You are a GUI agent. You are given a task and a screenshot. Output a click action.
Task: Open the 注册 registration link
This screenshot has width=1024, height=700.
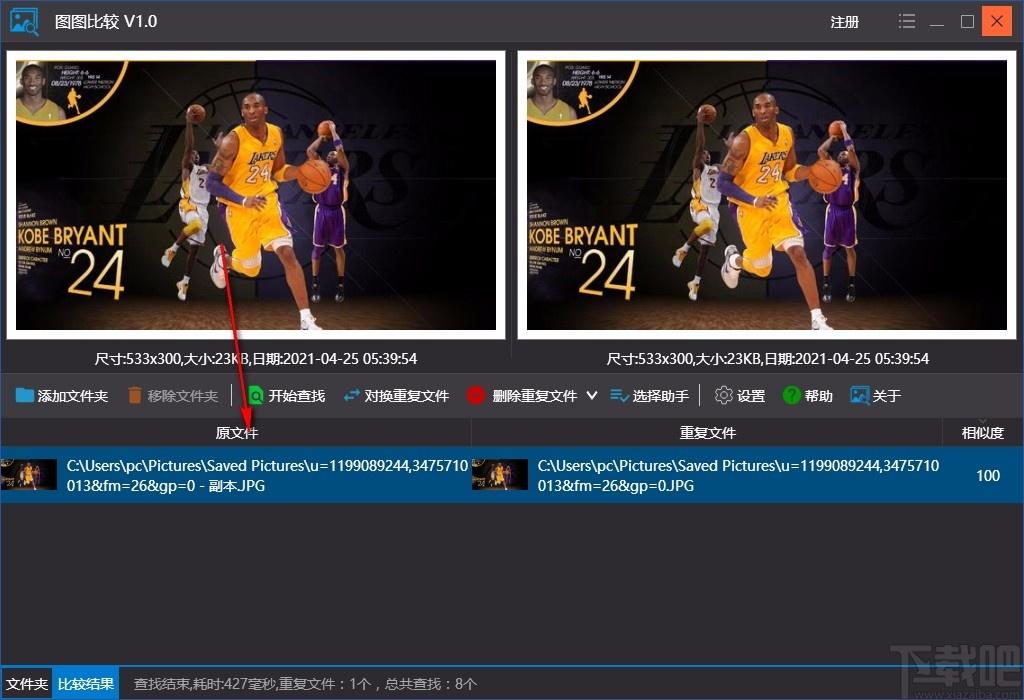pyautogui.click(x=844, y=22)
